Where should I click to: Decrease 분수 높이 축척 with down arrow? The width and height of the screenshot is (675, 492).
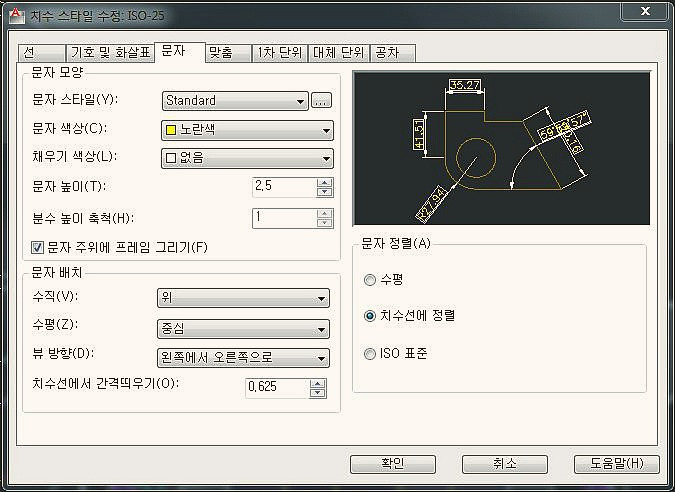(325, 223)
